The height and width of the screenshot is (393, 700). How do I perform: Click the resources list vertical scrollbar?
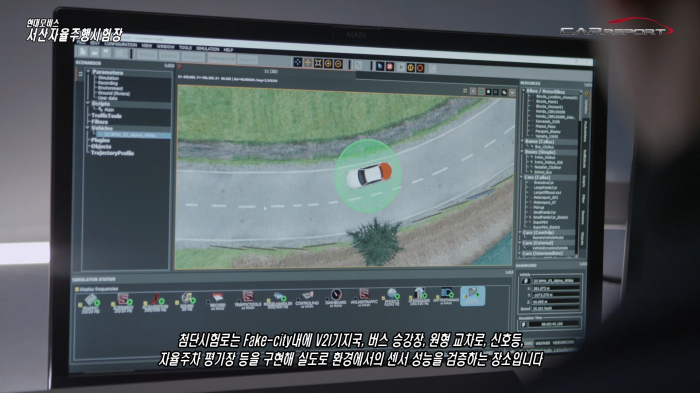click(579, 174)
